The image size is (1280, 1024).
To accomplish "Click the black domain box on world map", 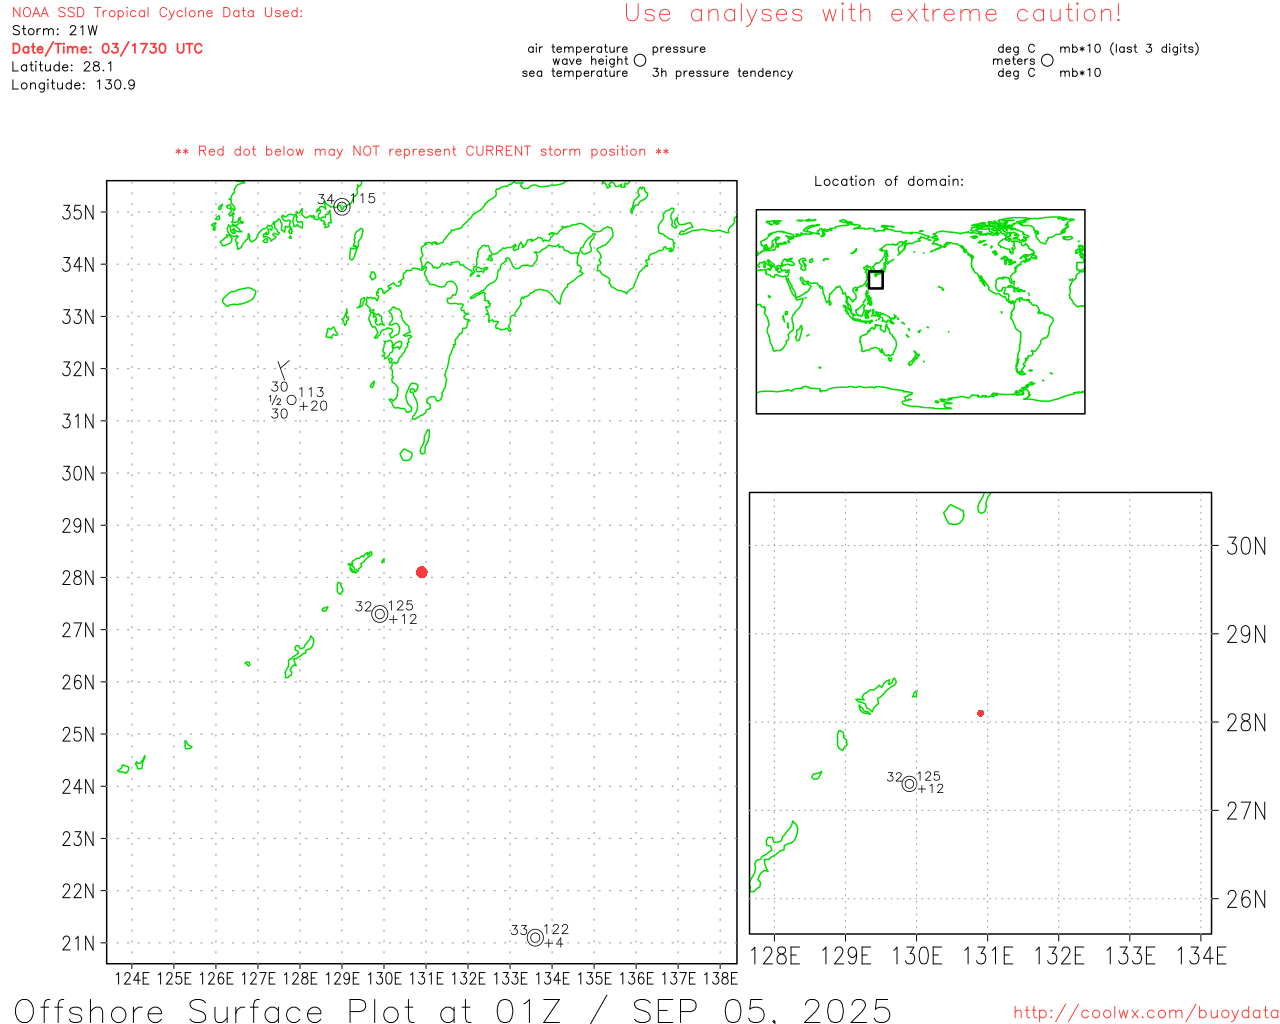I will pyautogui.click(x=876, y=280).
